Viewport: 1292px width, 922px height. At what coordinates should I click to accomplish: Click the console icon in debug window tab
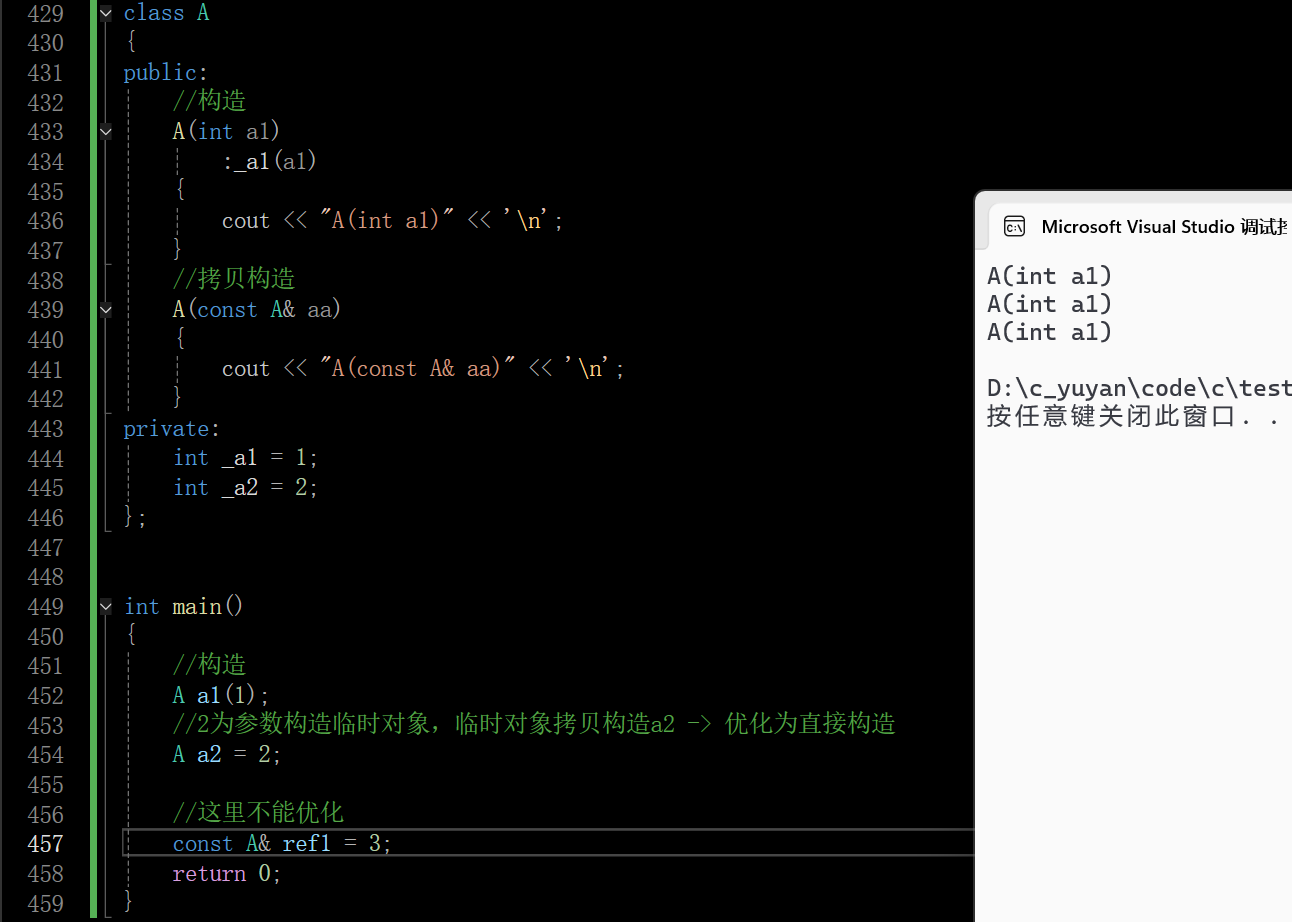coord(1014,227)
